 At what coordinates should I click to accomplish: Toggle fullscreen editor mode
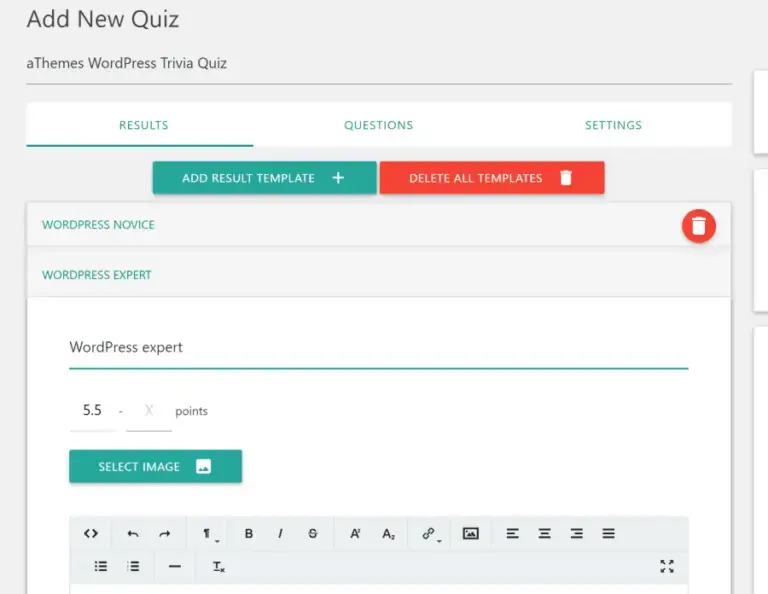667,567
